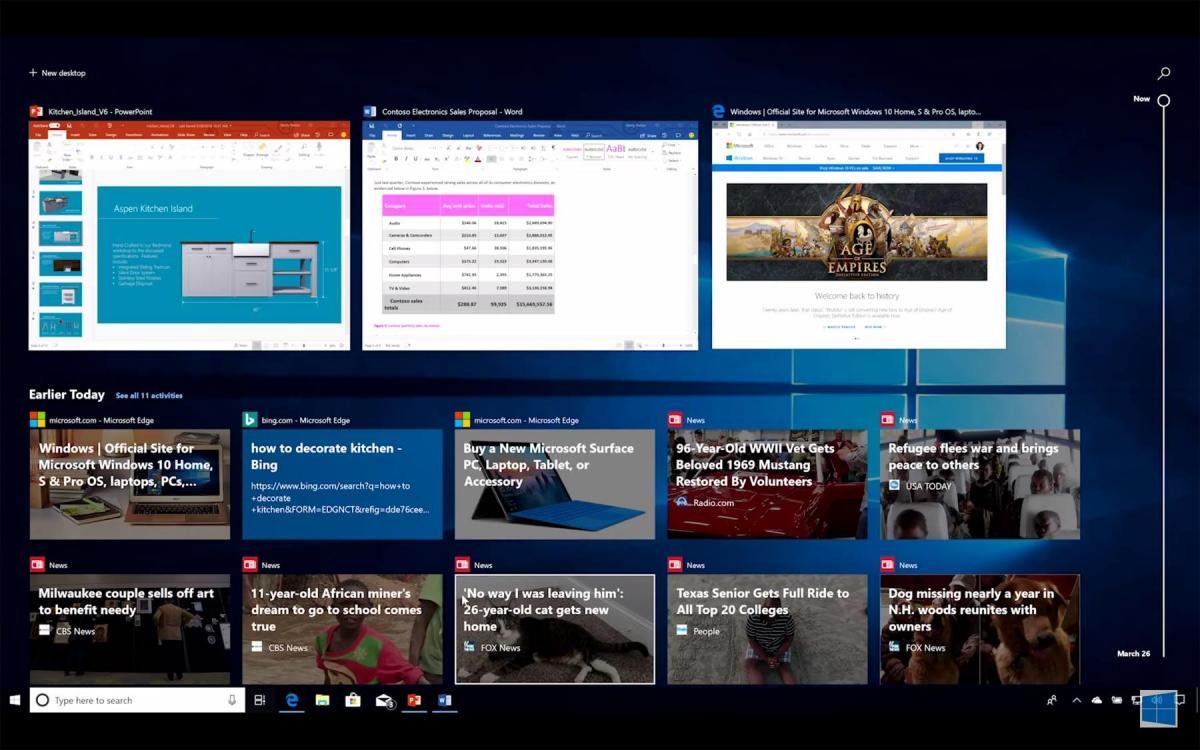Viewport: 1200px width, 750px height.
Task: Click News app icon above Dog missing card
Action: [x=888, y=565]
